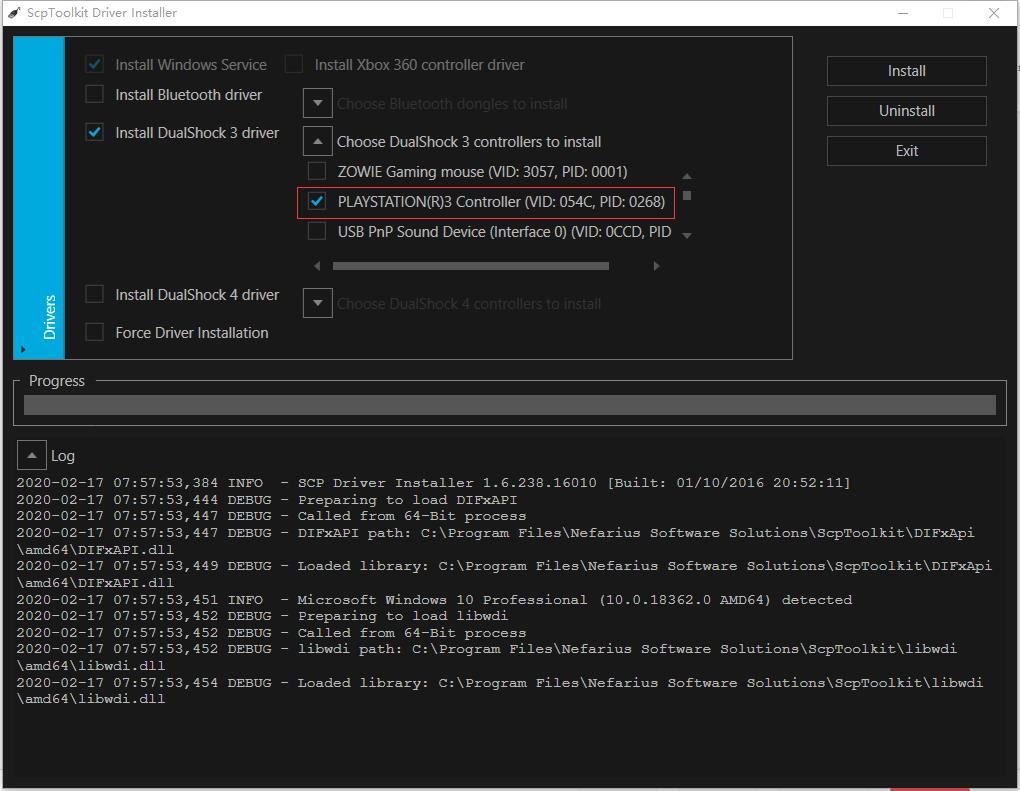1020x791 pixels.
Task: Click the Microsoft Windows 10 Professional detected log line
Action: point(434,599)
